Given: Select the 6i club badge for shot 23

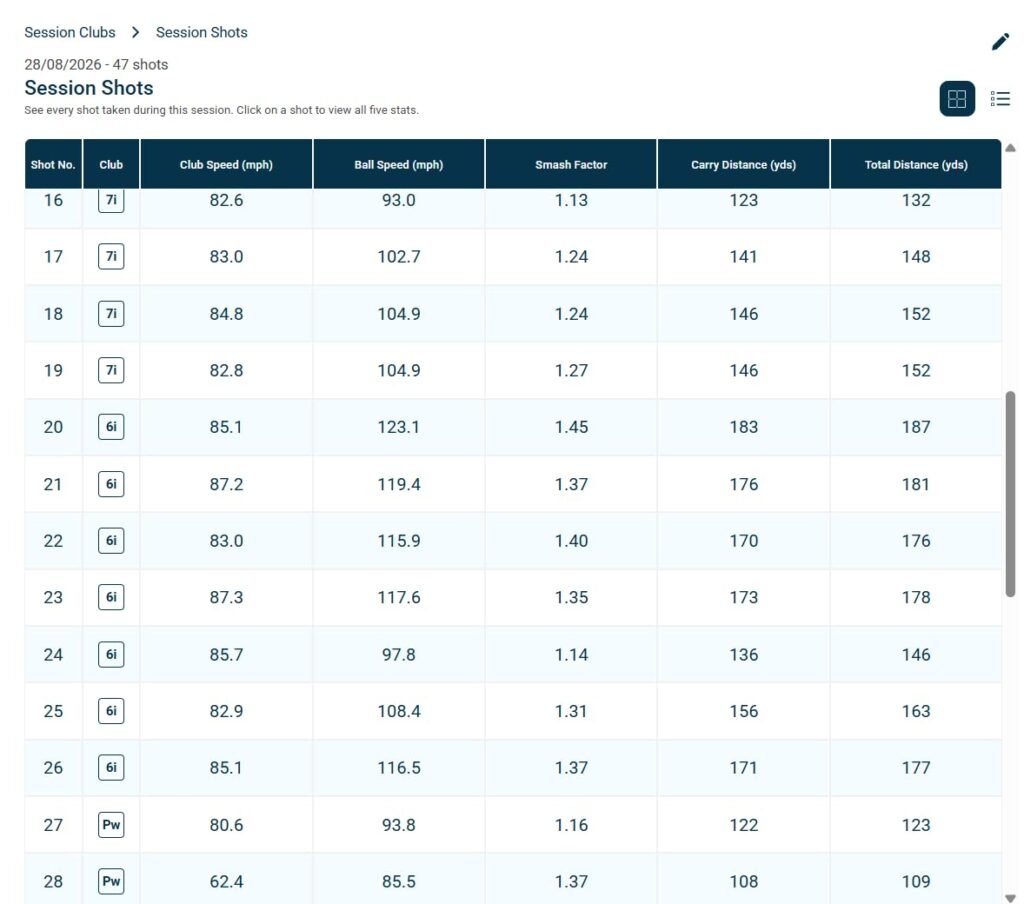Looking at the screenshot, I should 111,597.
